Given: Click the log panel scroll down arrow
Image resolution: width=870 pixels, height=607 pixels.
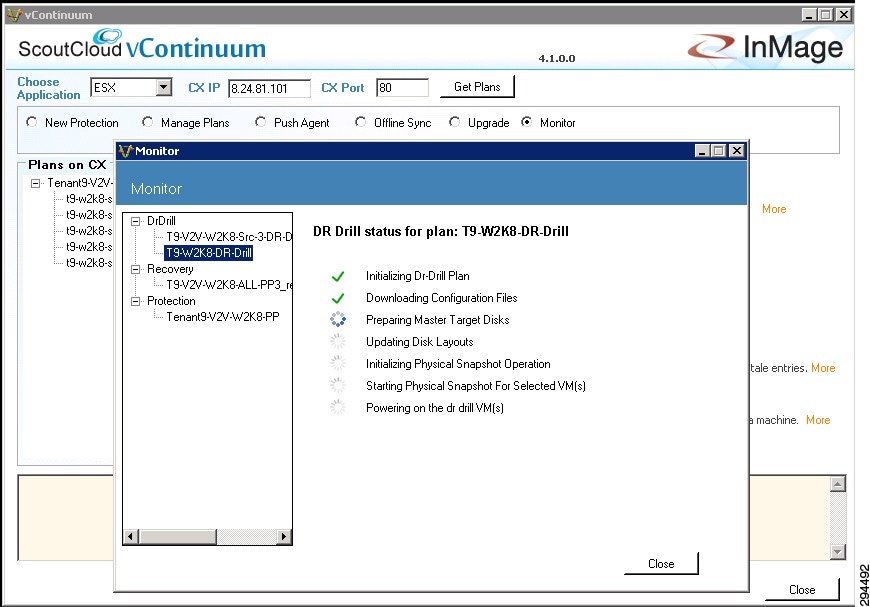Looking at the screenshot, I should pyautogui.click(x=838, y=552).
